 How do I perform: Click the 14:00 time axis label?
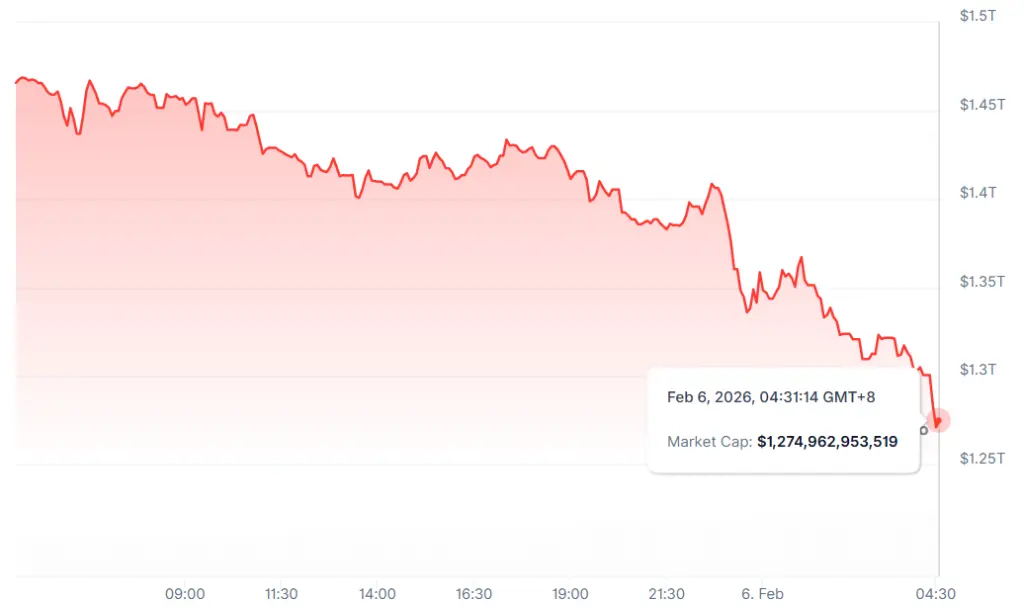[x=377, y=593]
